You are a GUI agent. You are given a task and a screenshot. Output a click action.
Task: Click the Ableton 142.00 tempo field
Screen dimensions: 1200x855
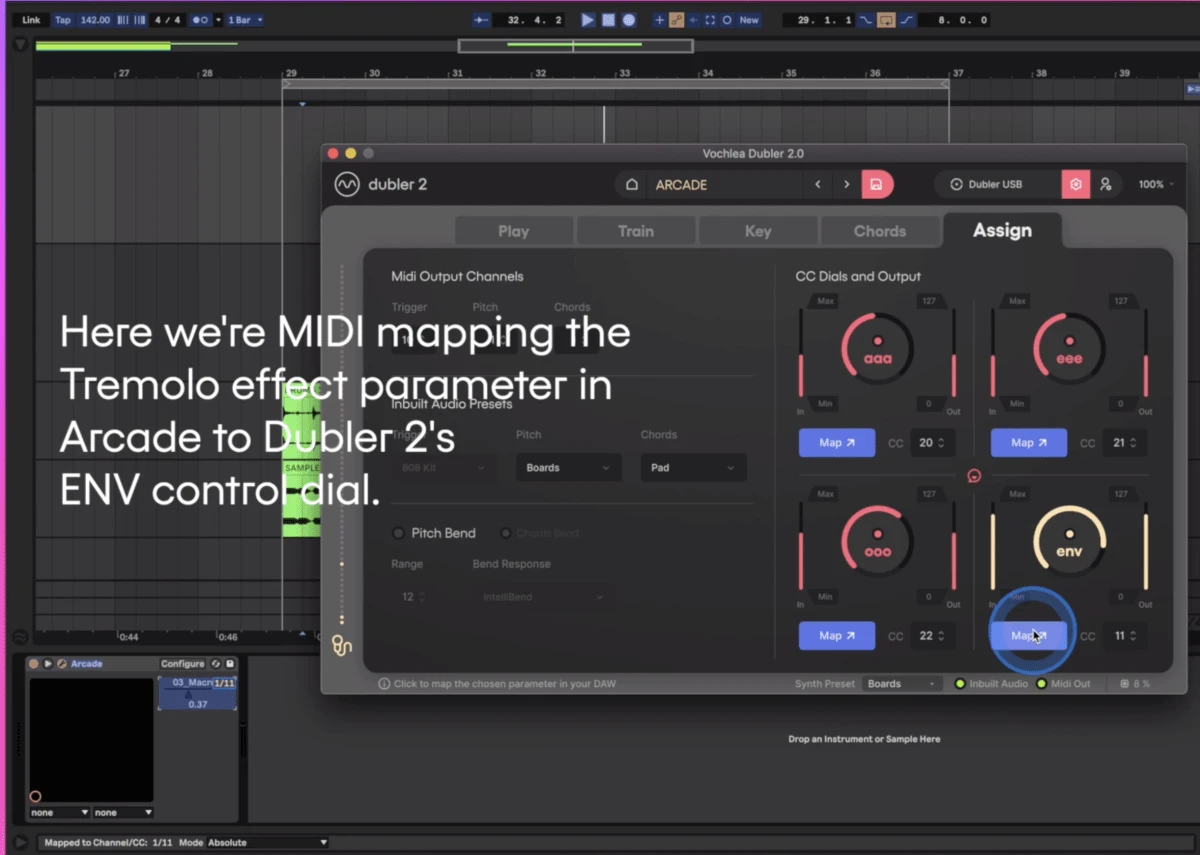pyautogui.click(x=95, y=20)
